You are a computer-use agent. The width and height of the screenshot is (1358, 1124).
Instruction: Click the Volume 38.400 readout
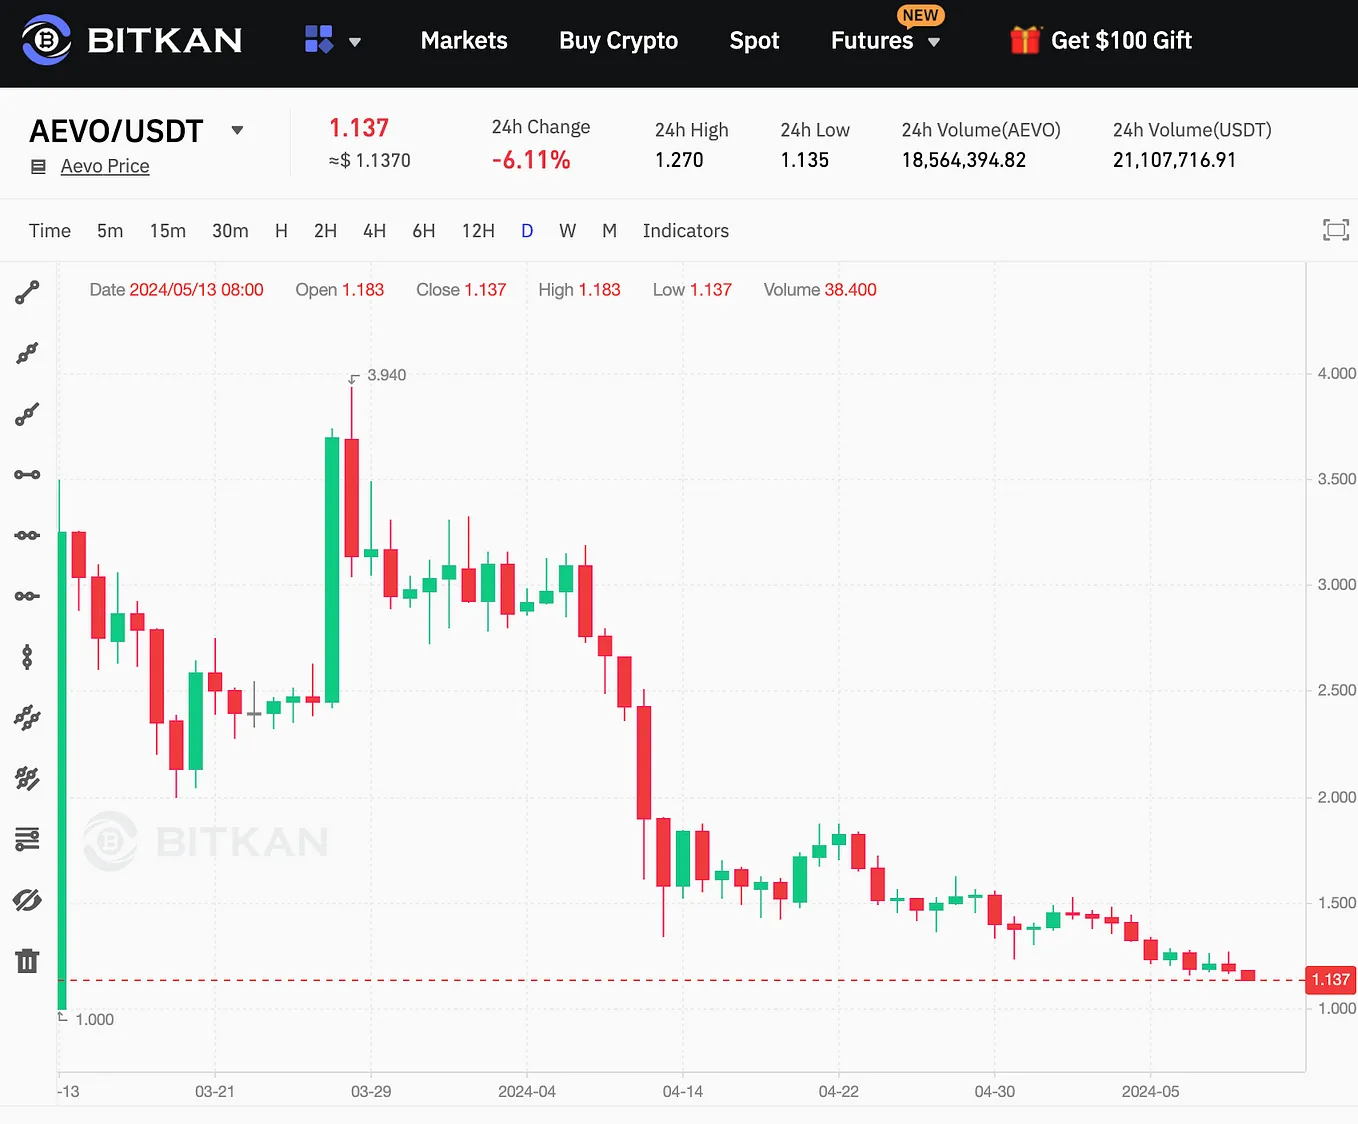(820, 290)
